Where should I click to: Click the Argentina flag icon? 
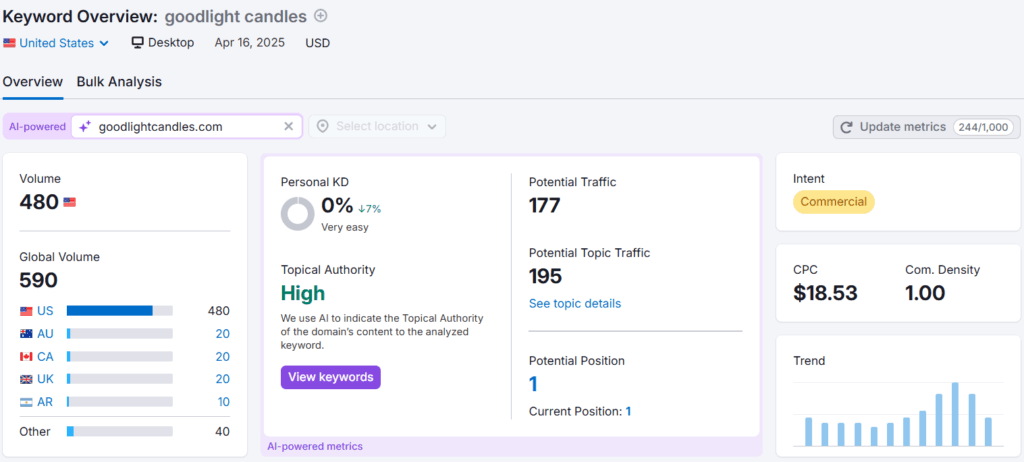[26, 402]
